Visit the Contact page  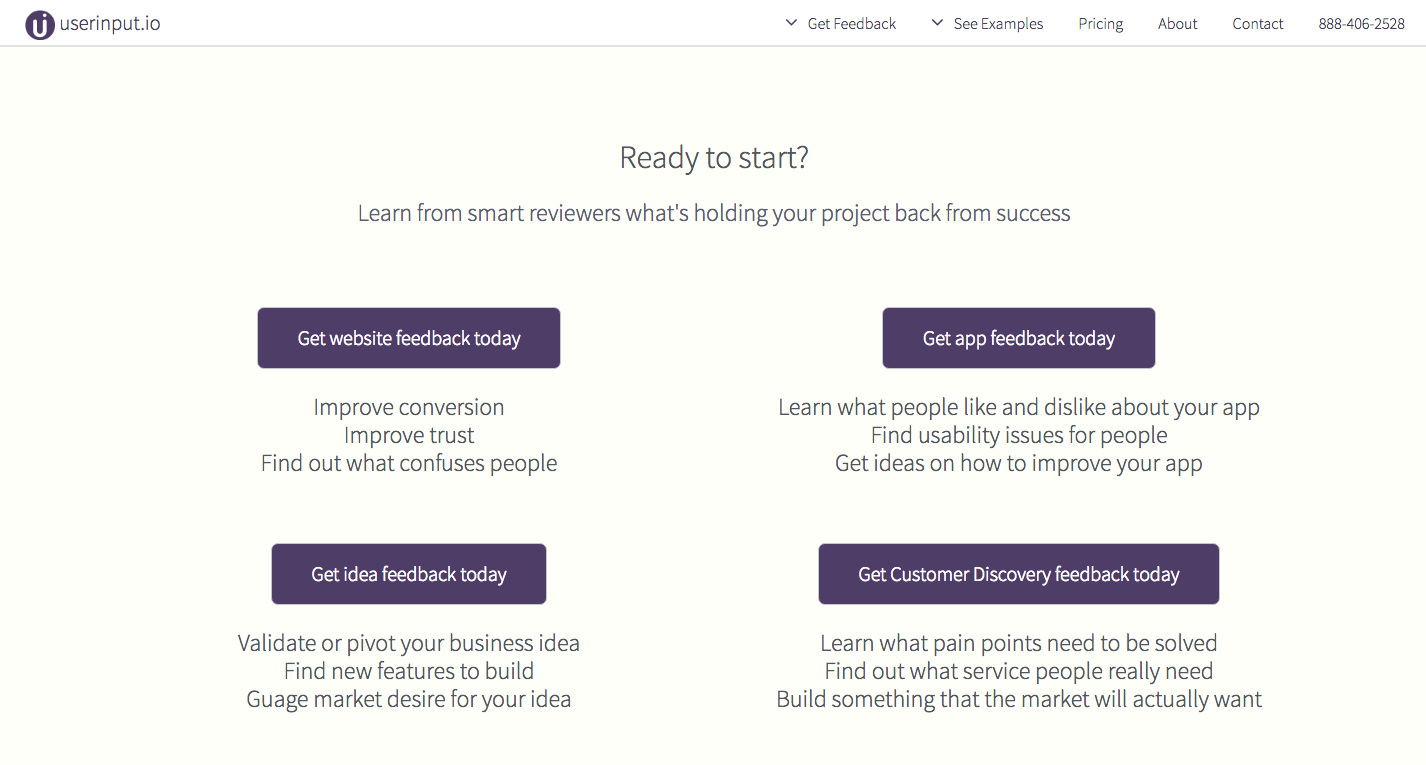tap(1258, 24)
